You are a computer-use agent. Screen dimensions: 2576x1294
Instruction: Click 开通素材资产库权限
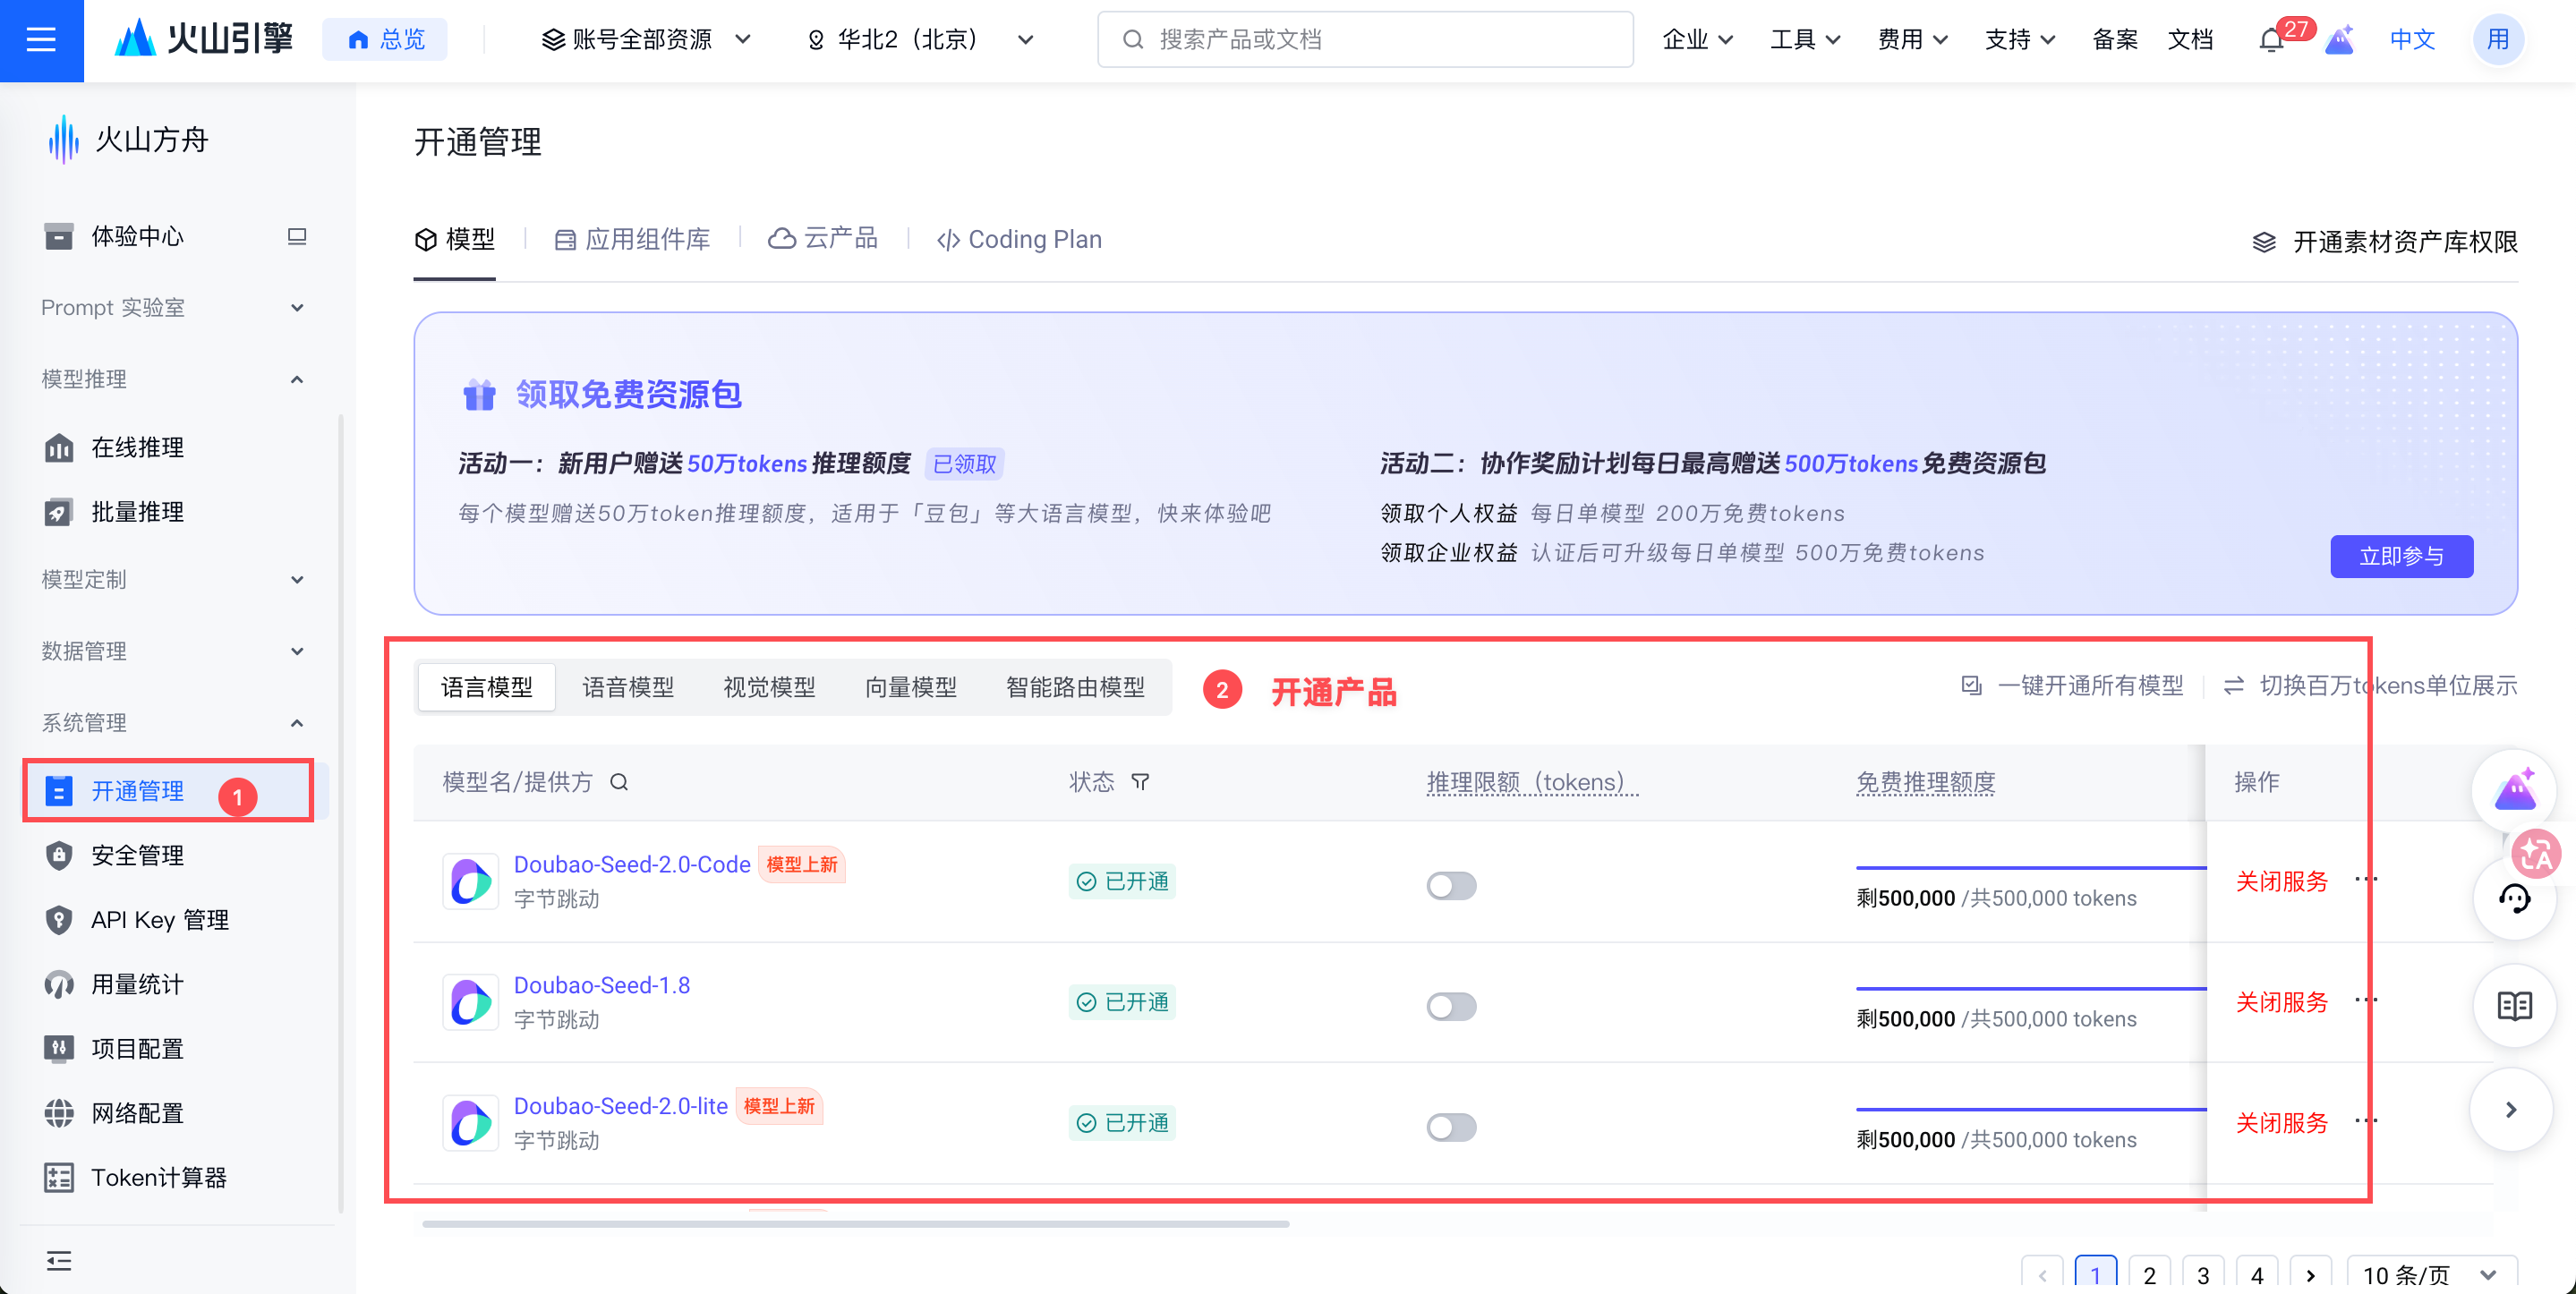(2384, 242)
